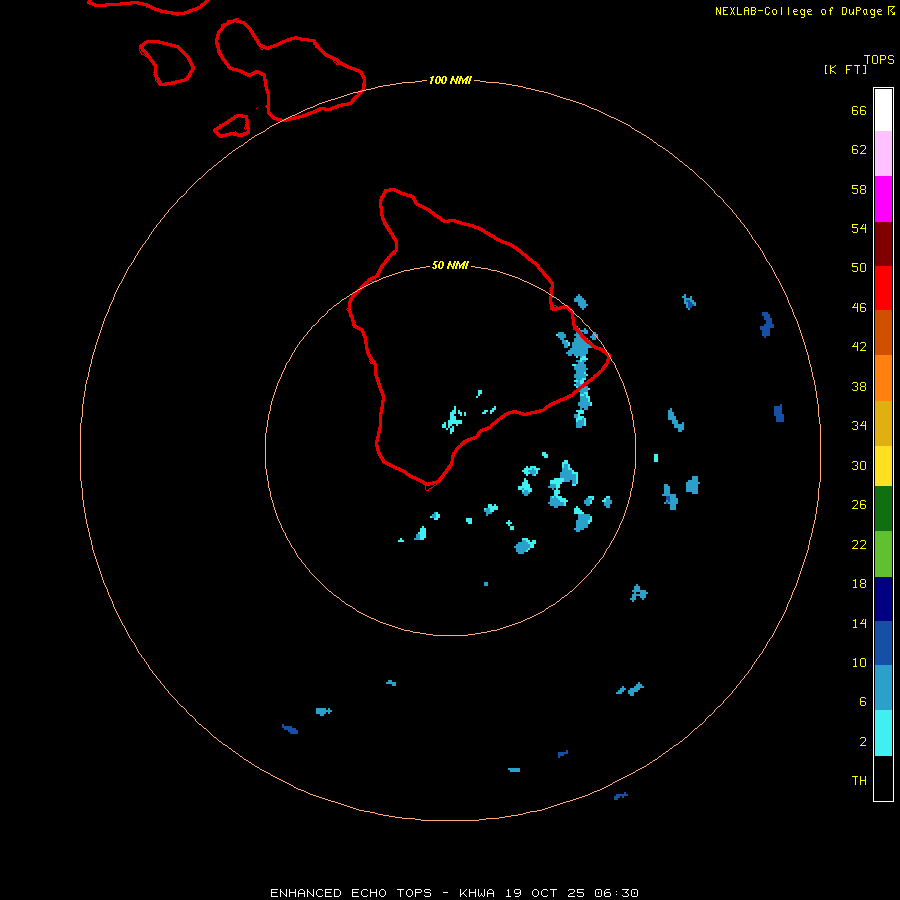Click the "[K FT]" units label
This screenshot has height=900, width=900.
(x=845, y=70)
